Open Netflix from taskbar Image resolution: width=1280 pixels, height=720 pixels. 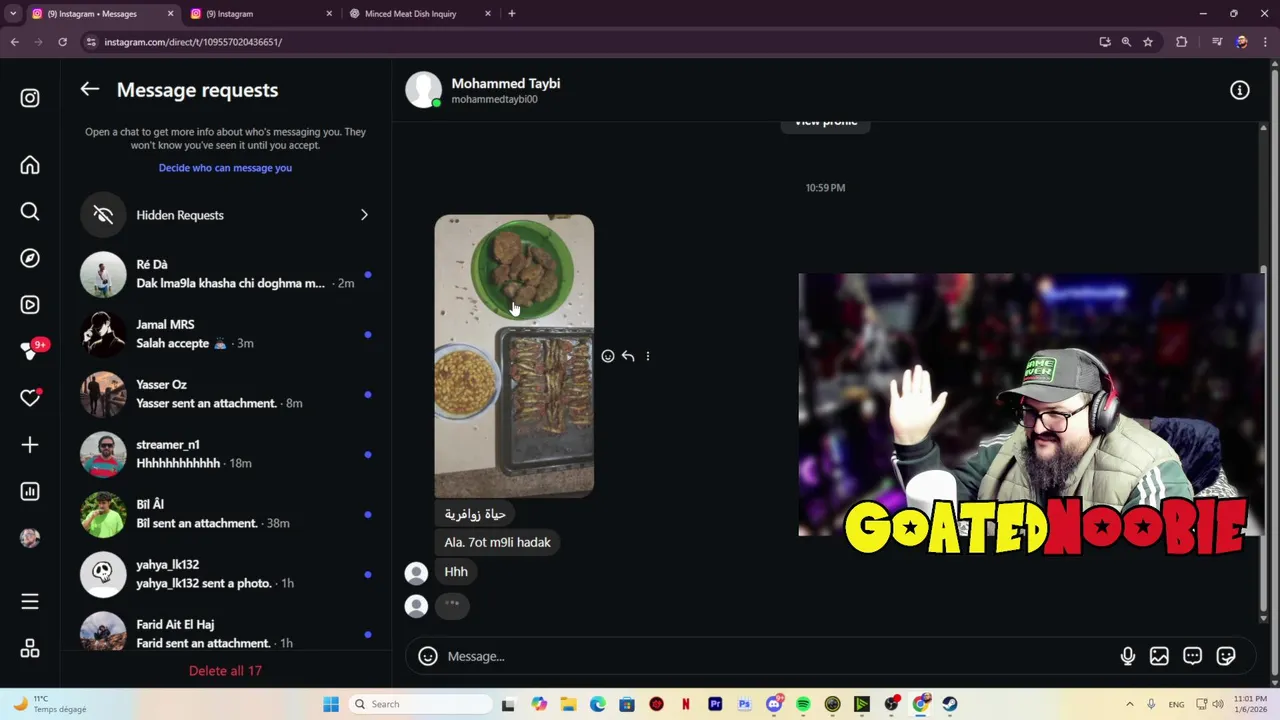686,704
